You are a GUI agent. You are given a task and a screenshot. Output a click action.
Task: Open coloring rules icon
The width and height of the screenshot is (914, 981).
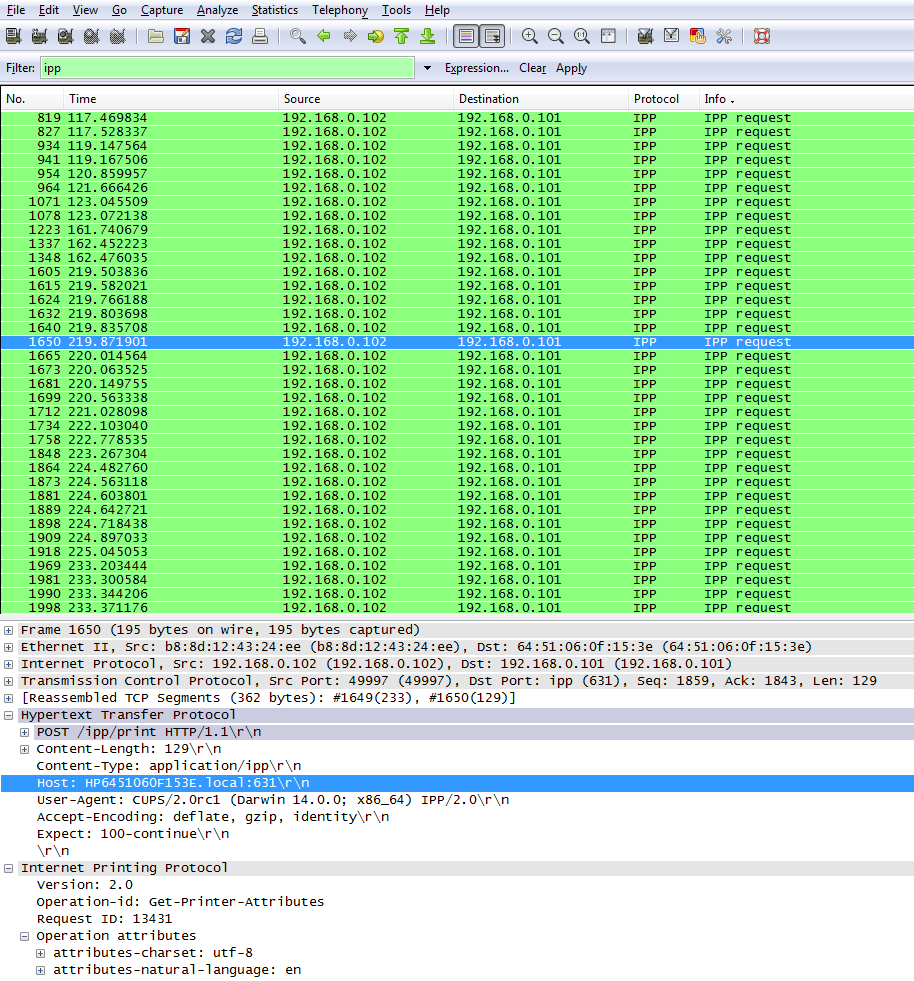pos(698,36)
